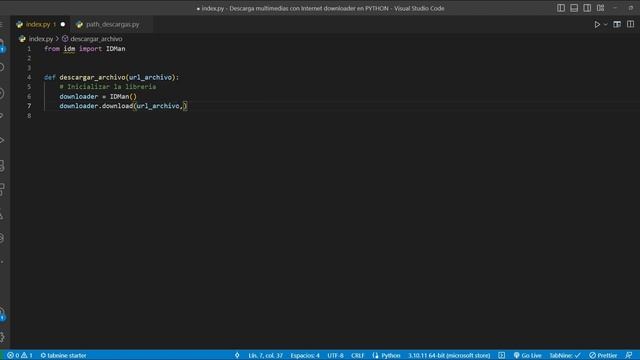This screenshot has height=360, width=640.
Task: Click 'def descargar_archivo(url_archivo):' definition
Action: tap(111, 77)
